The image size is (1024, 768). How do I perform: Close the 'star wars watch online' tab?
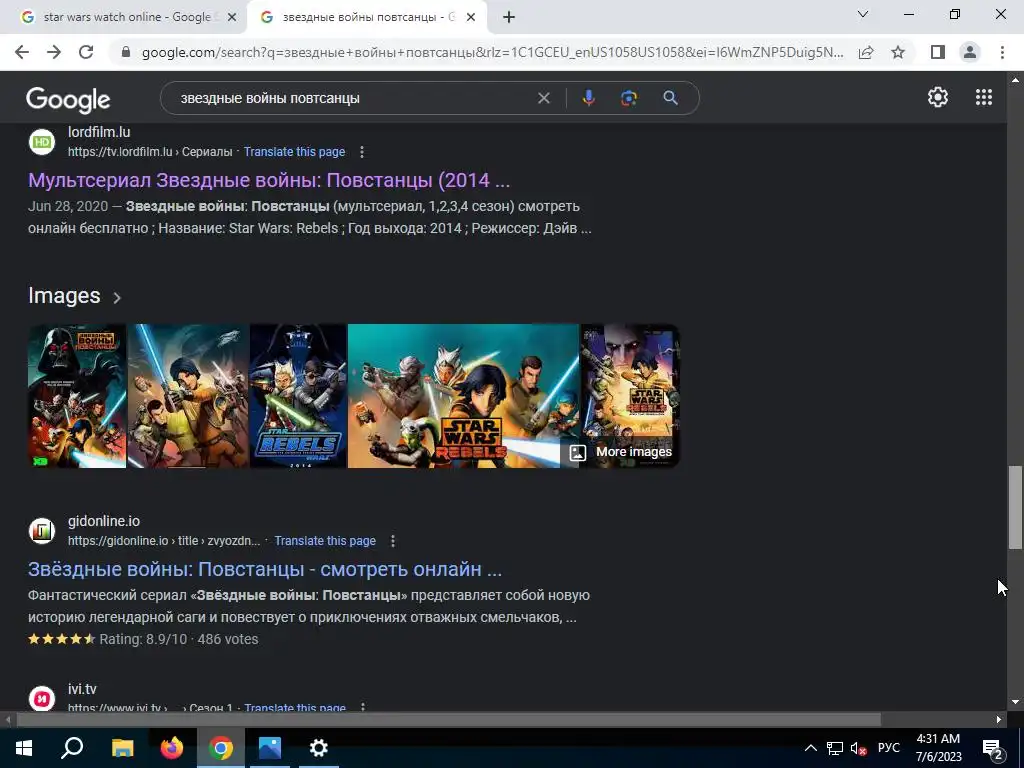[232, 18]
